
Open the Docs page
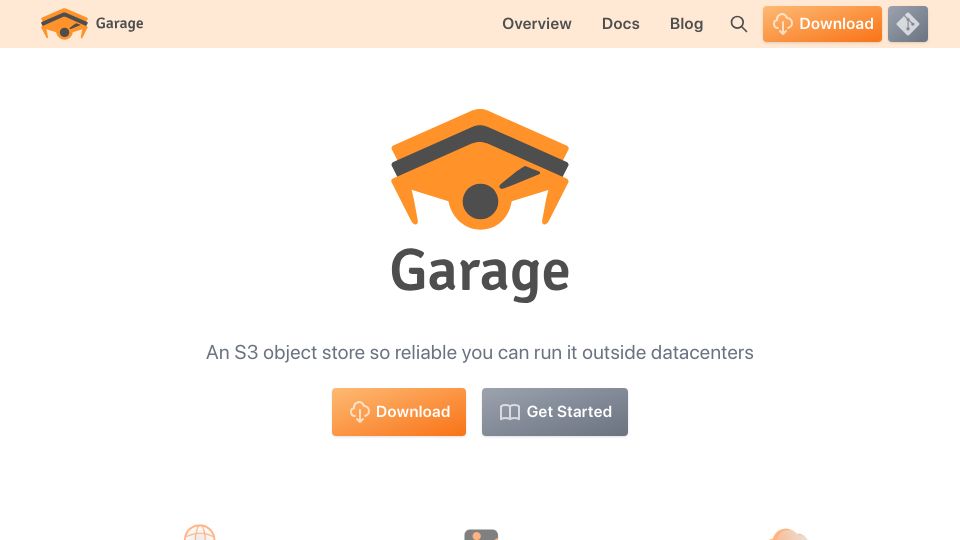pyautogui.click(x=620, y=24)
